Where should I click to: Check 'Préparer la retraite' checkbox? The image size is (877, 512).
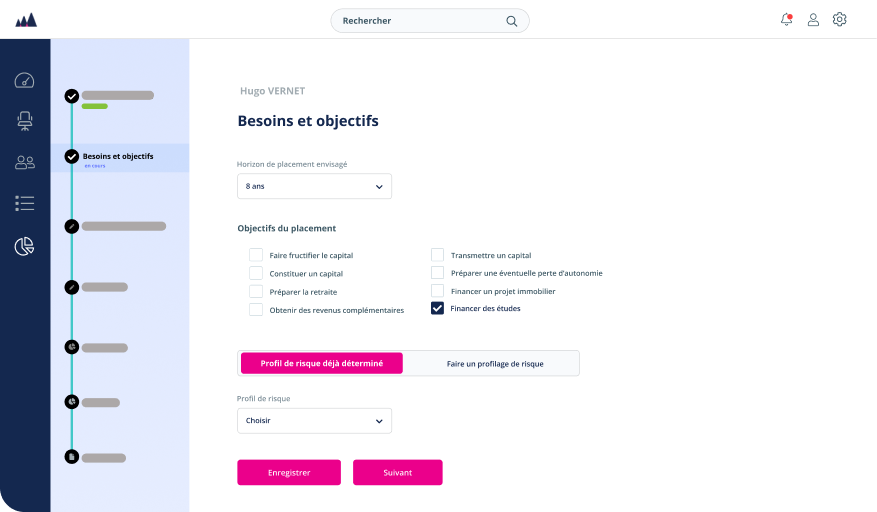[x=256, y=292]
